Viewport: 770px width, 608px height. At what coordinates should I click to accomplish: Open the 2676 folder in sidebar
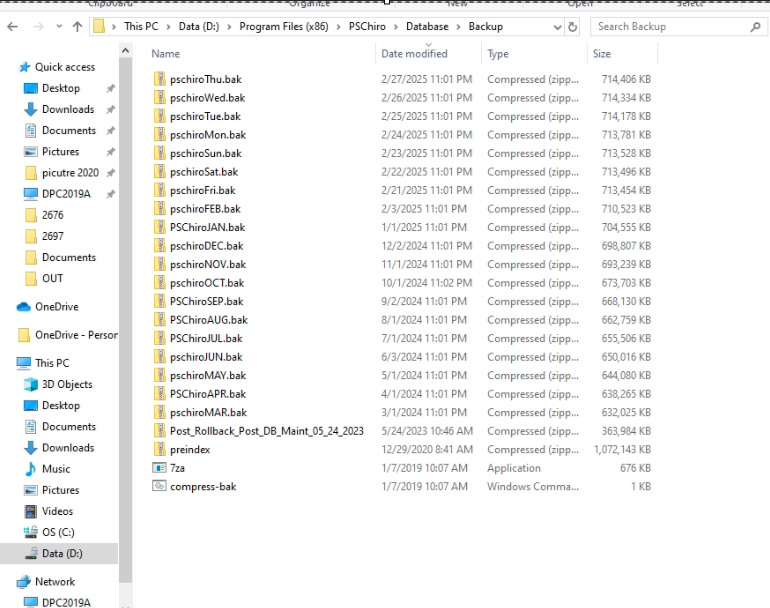53,215
